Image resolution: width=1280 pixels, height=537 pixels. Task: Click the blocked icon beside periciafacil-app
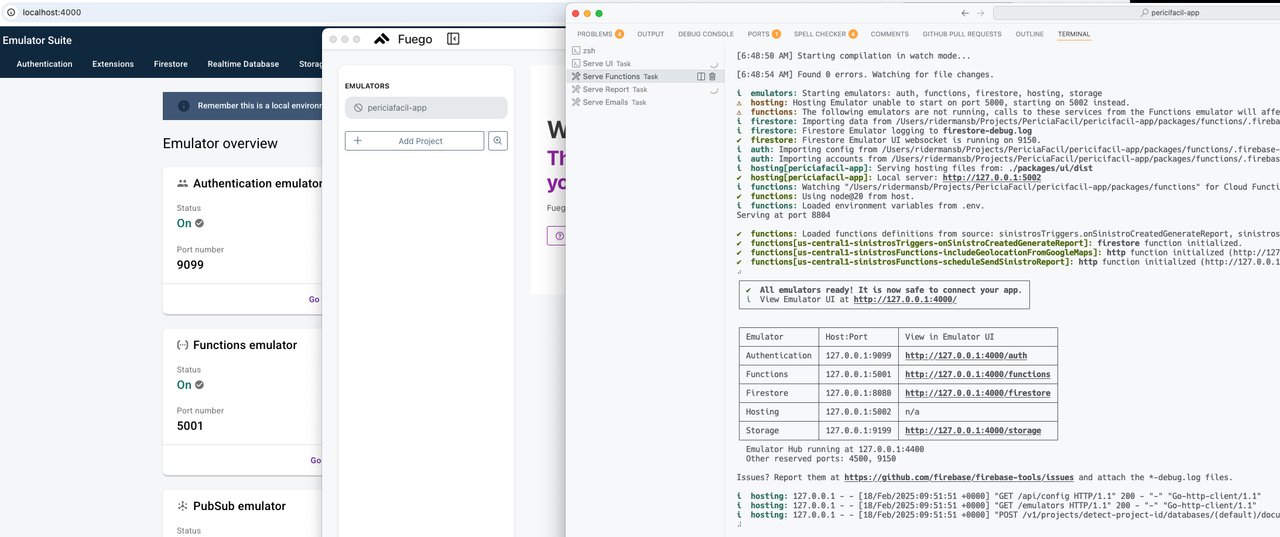[x=358, y=108]
